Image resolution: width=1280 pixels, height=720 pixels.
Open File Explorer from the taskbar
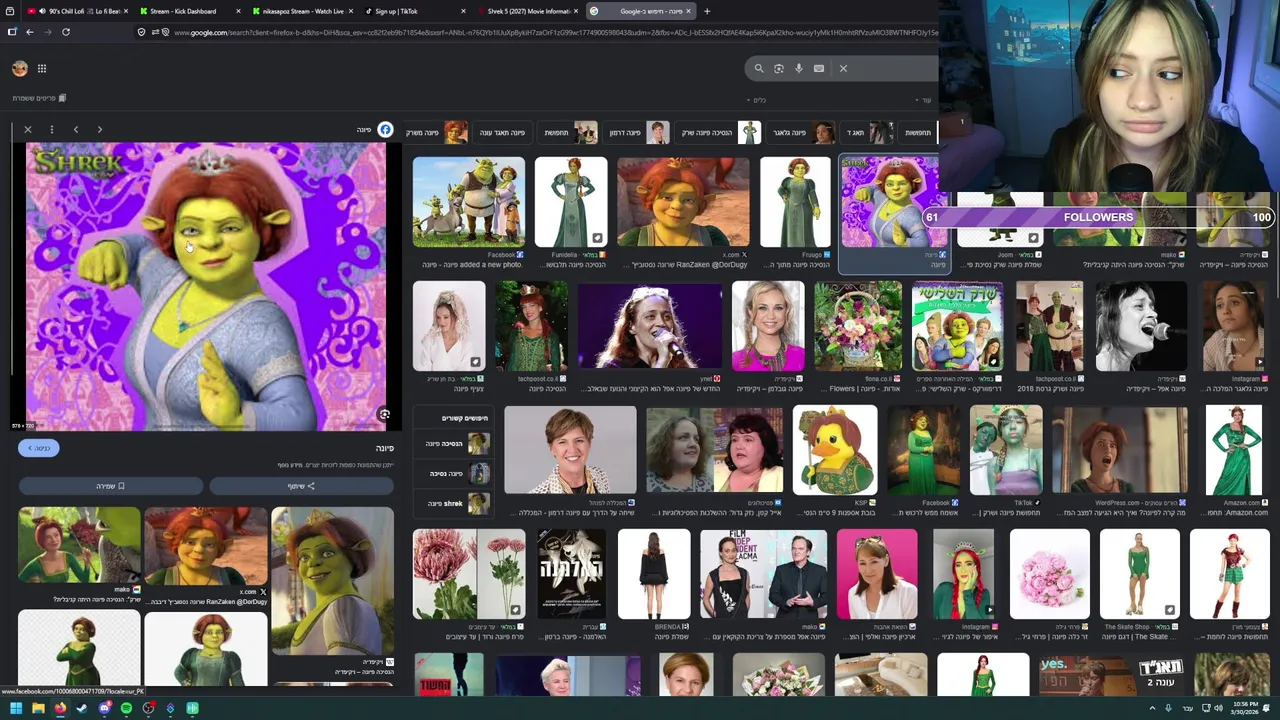(x=38, y=708)
